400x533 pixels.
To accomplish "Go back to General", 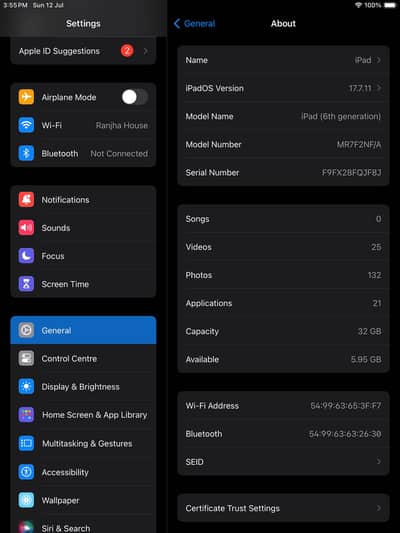I will coord(194,23).
